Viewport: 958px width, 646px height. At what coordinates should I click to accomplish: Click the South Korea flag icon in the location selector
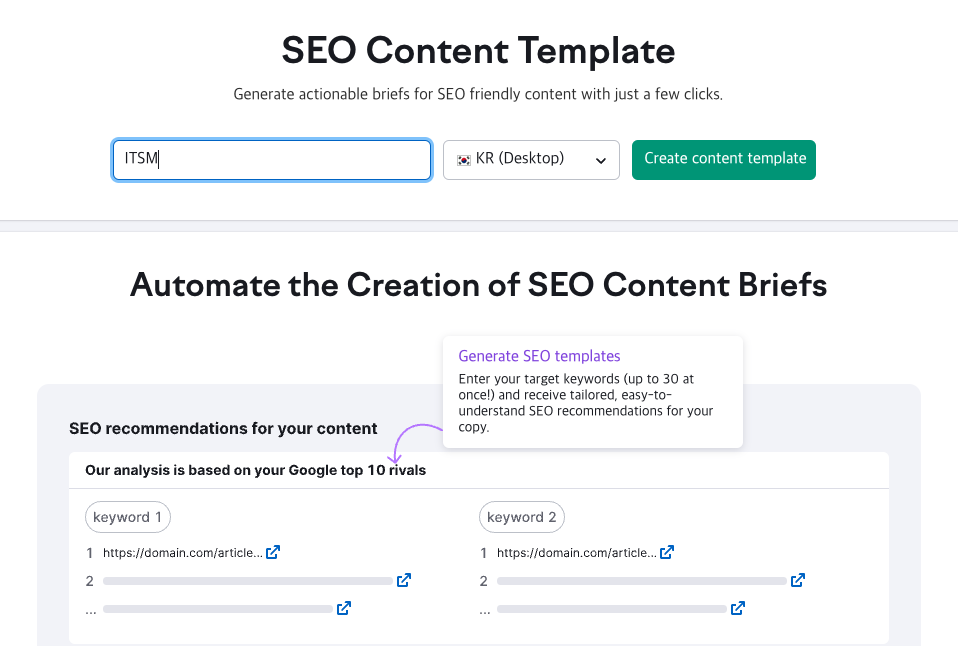click(x=462, y=159)
